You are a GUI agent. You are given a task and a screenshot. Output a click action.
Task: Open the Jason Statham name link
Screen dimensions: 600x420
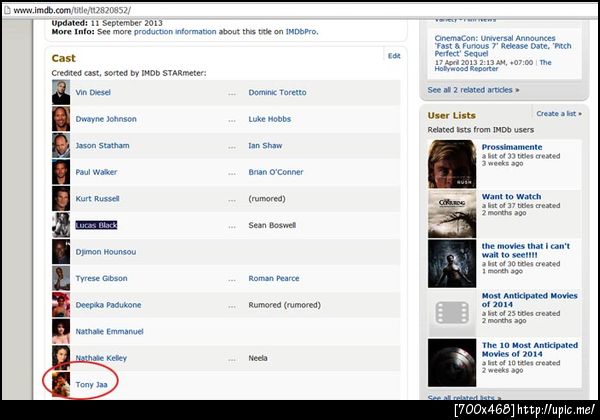pyautogui.click(x=102, y=146)
